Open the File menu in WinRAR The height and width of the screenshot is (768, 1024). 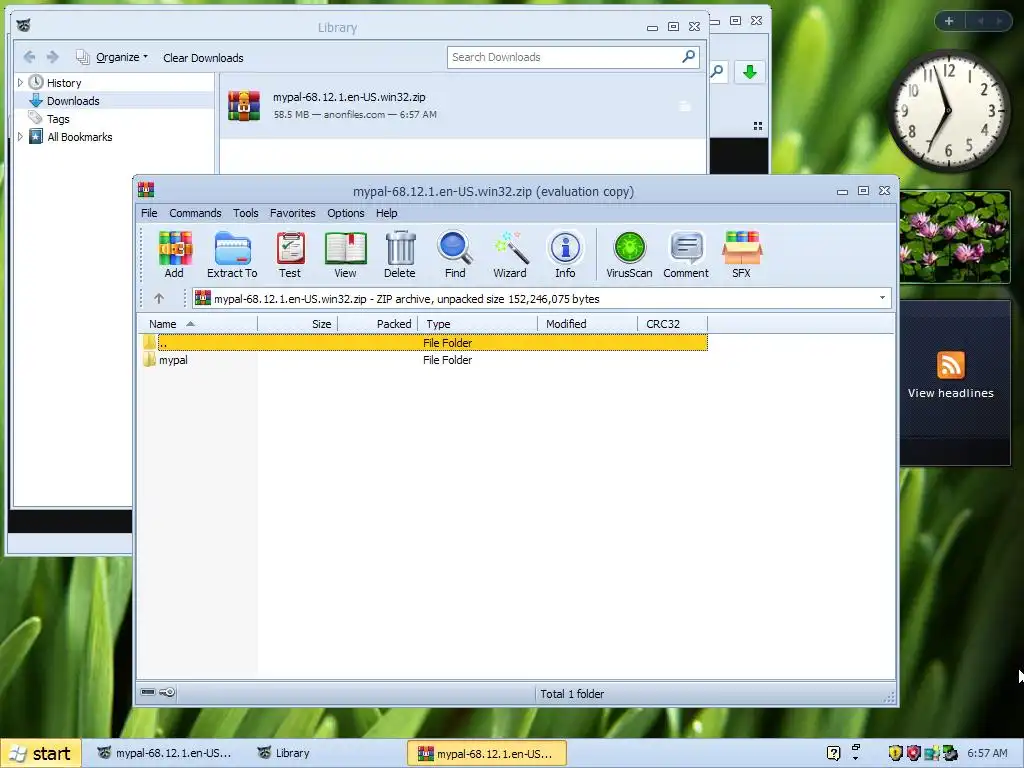click(x=149, y=213)
